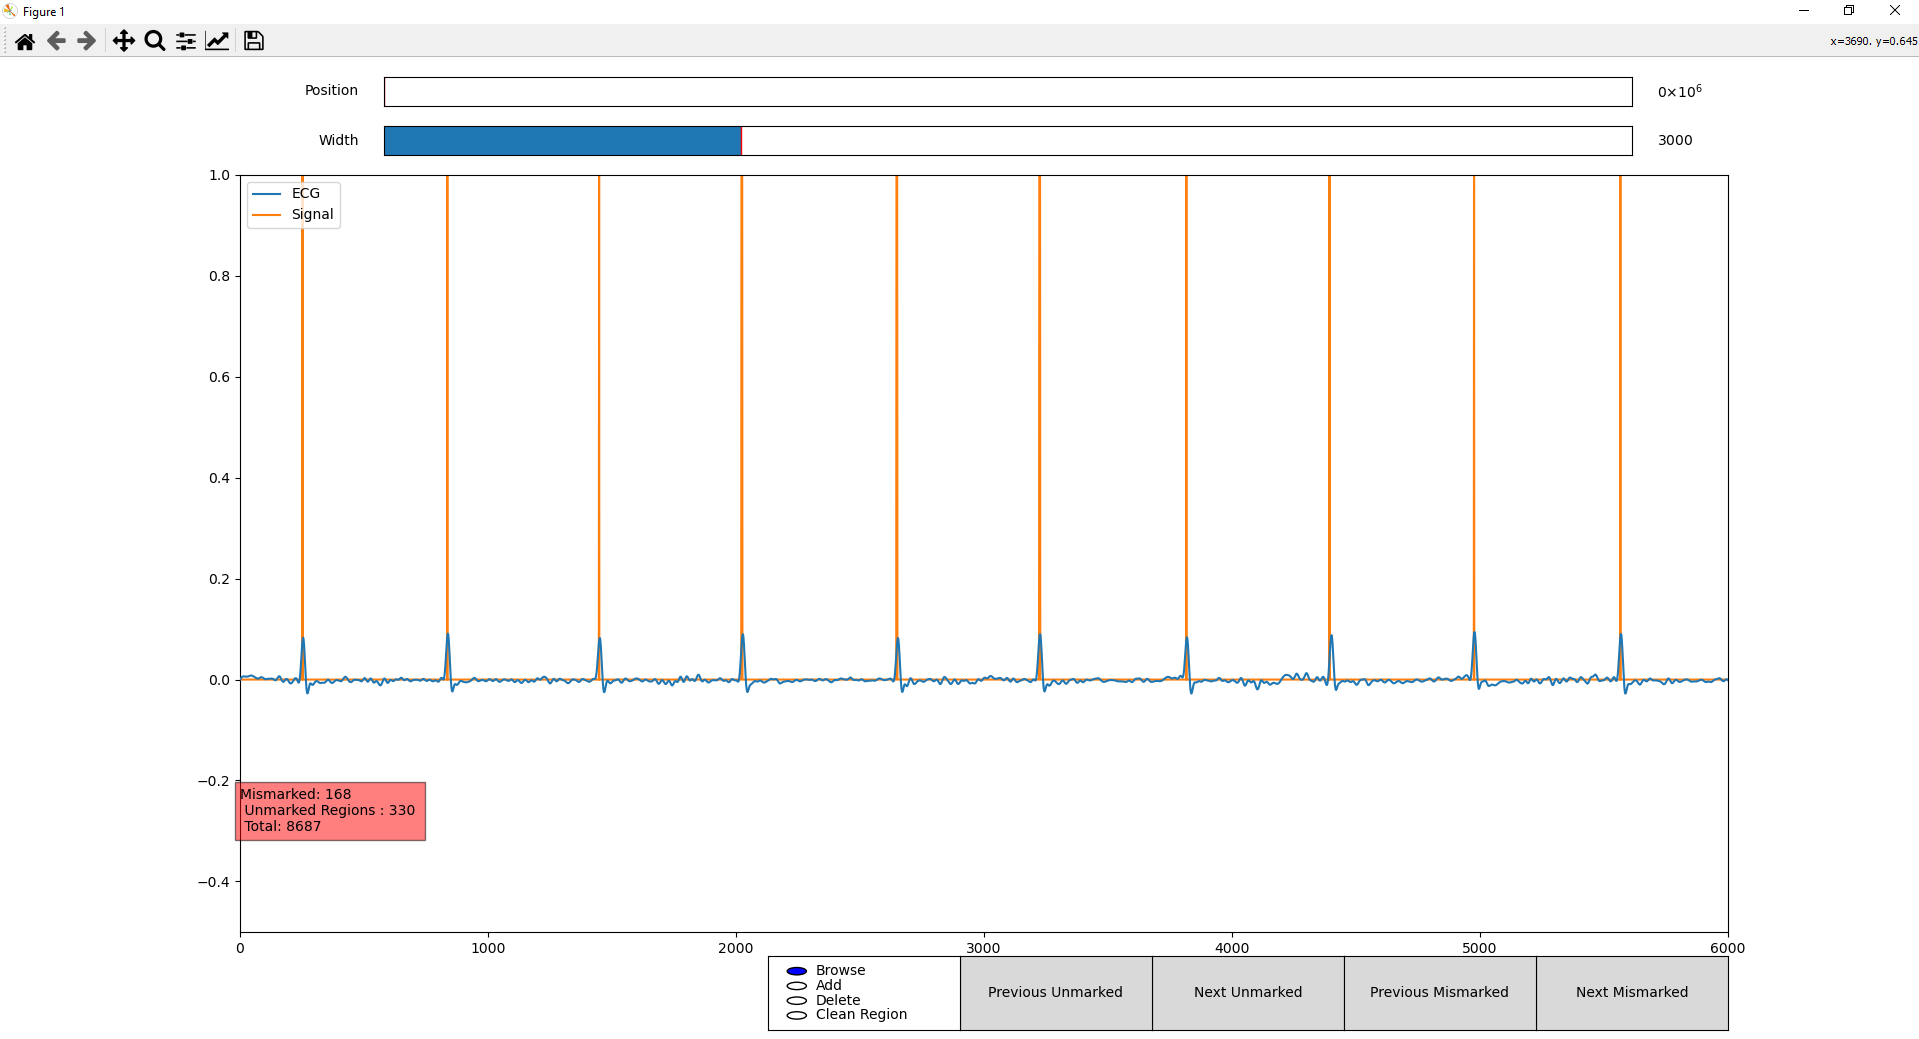Go back to the previous view
The height and width of the screenshot is (1039, 1919).
[56, 41]
